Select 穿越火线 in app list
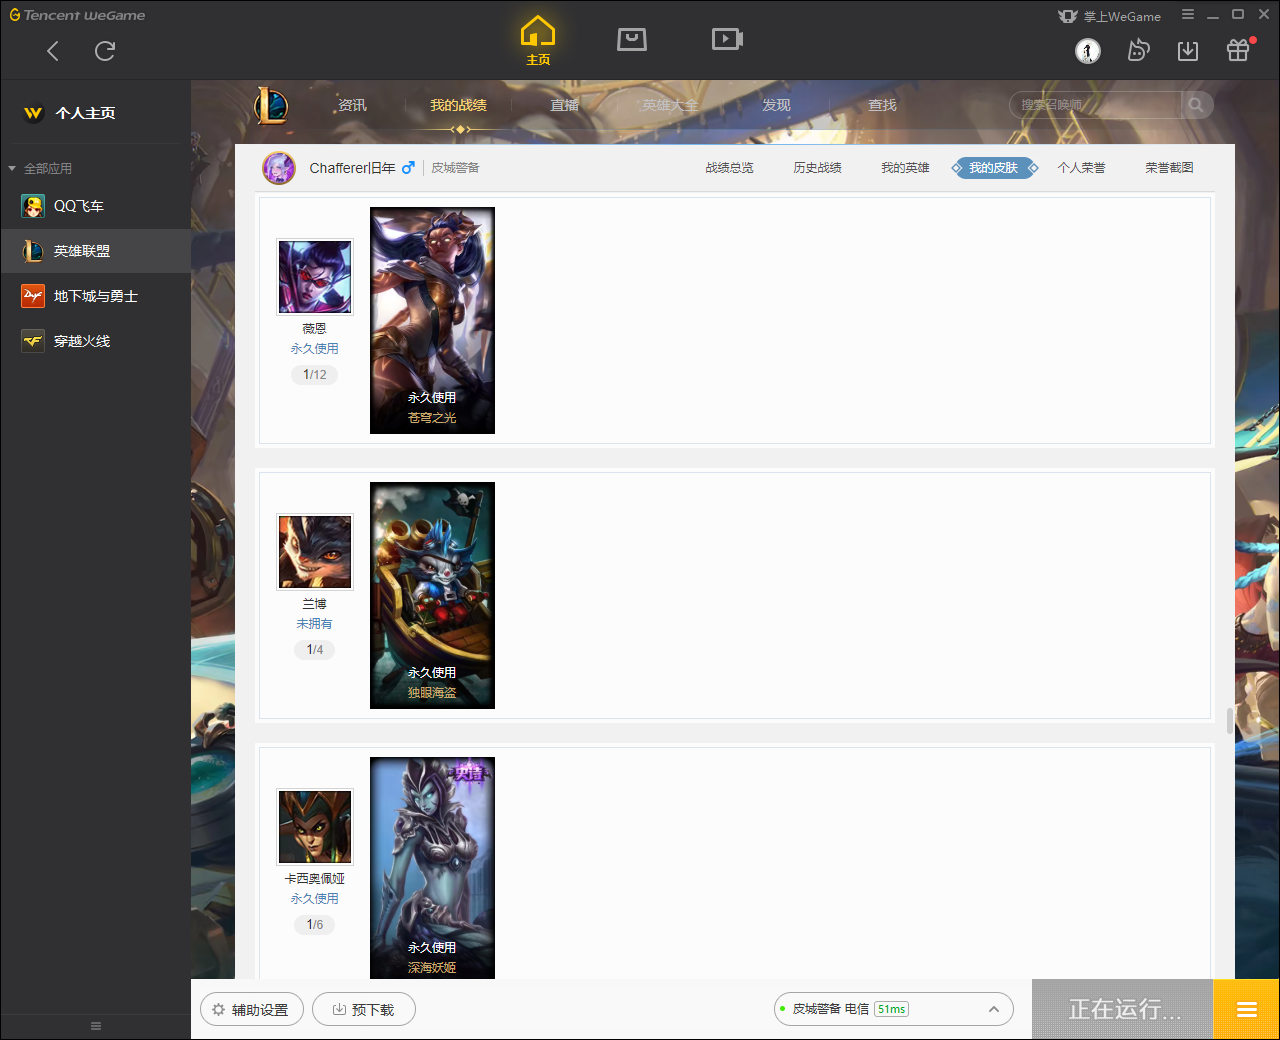 pos(95,341)
